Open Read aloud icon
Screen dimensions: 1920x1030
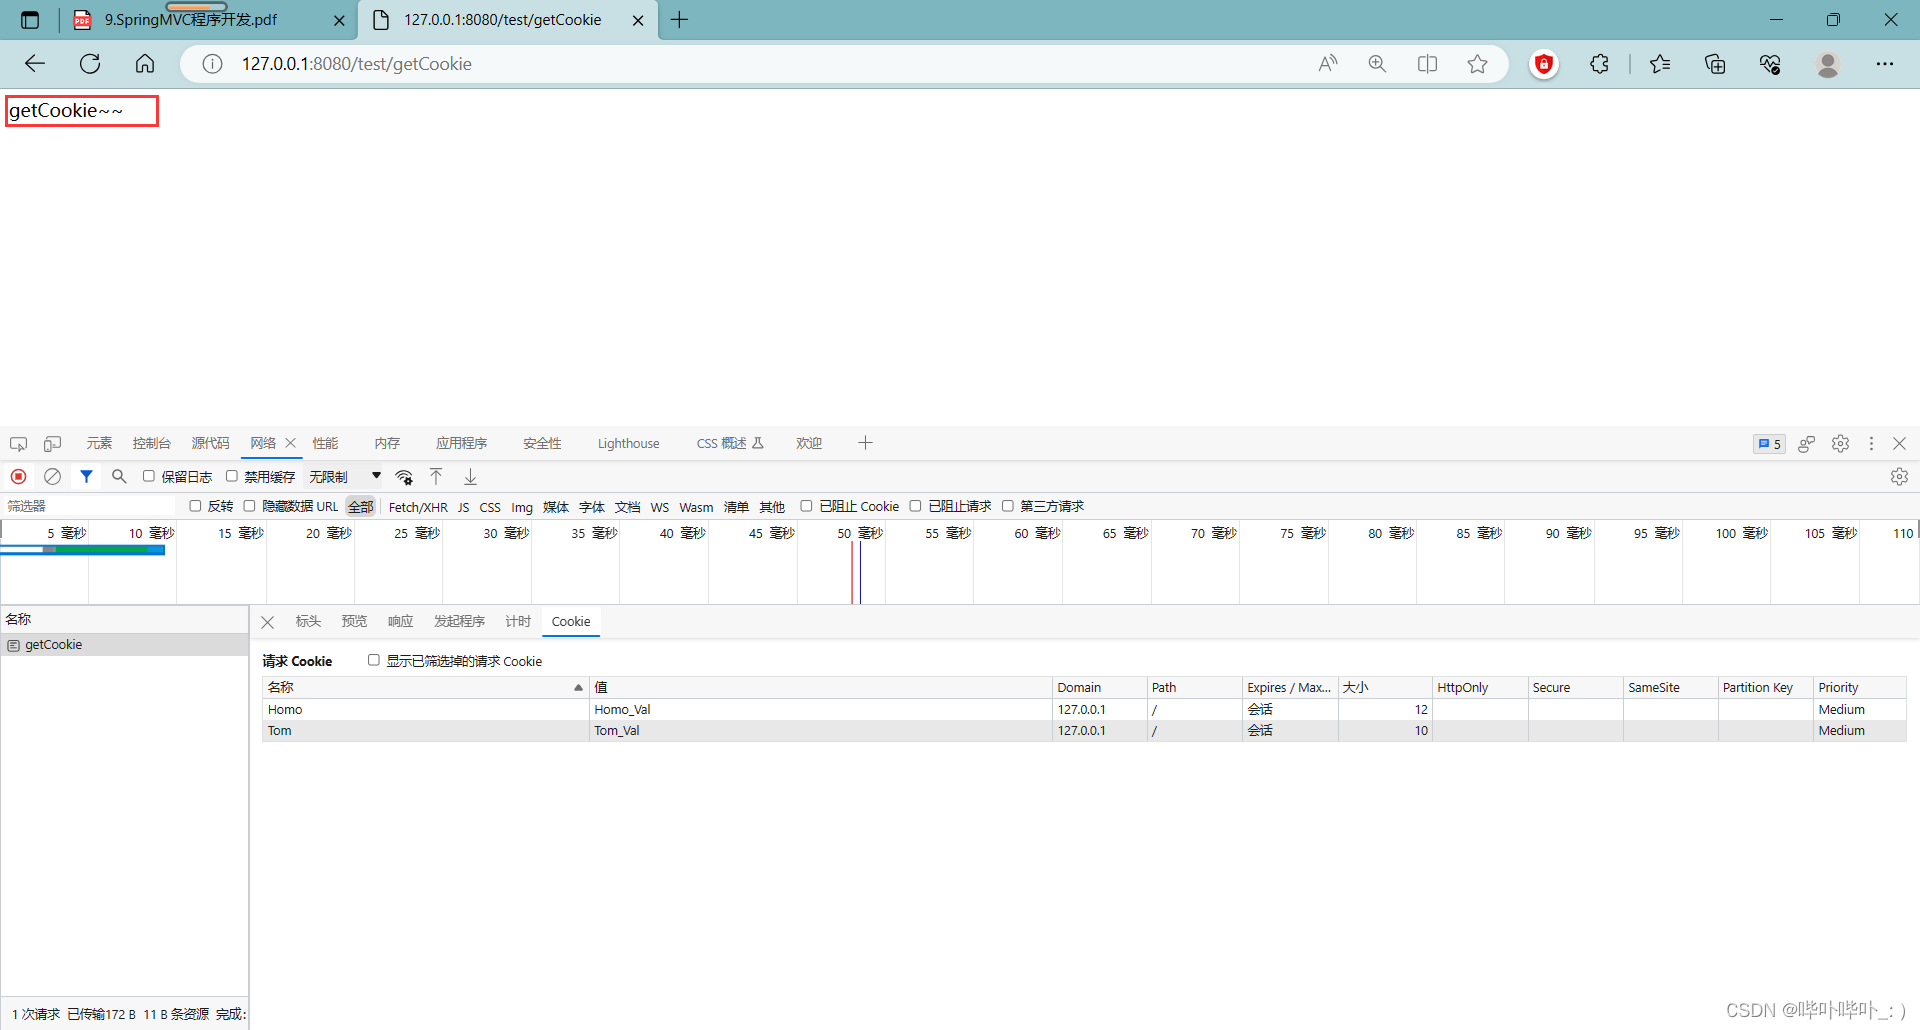pos(1328,64)
